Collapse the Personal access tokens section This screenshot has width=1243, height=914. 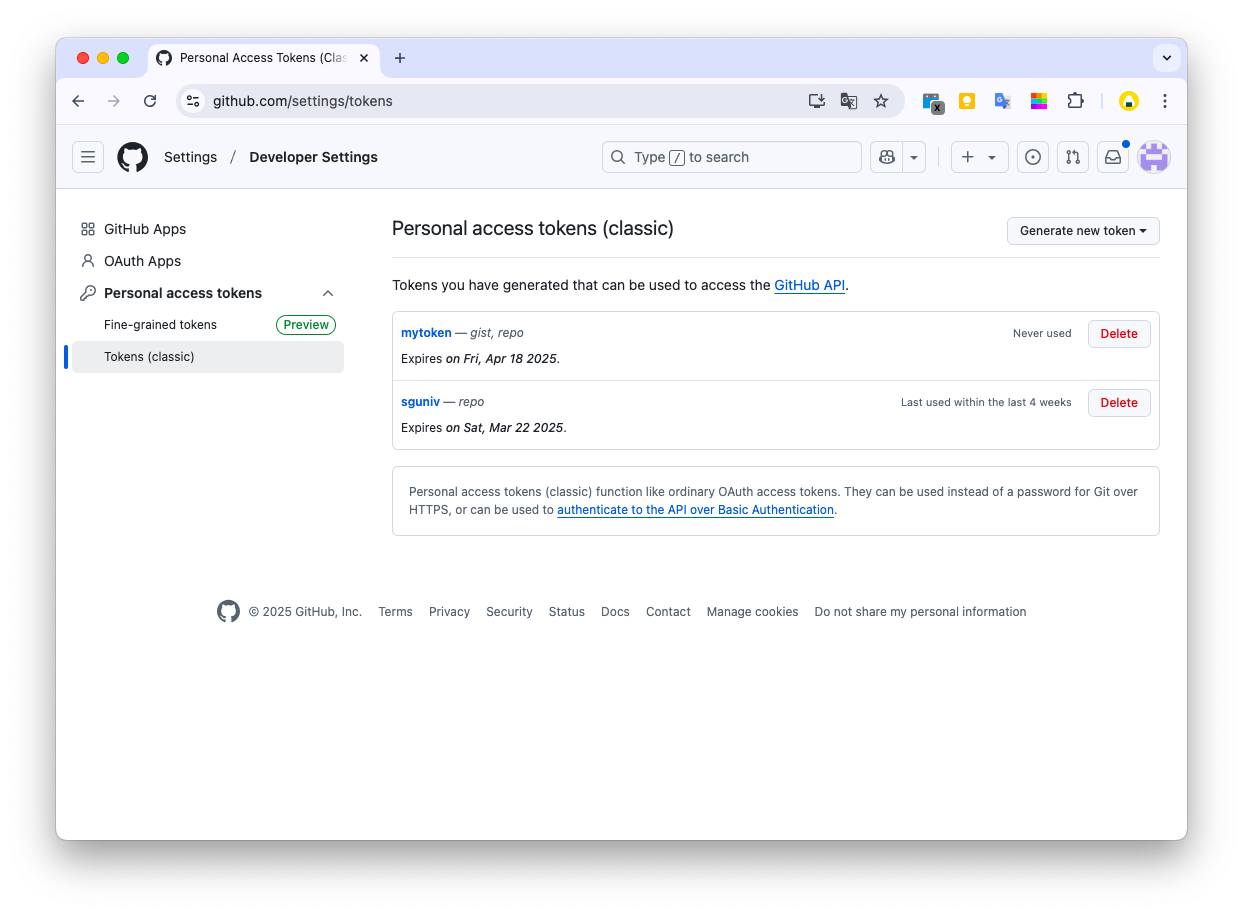(328, 293)
